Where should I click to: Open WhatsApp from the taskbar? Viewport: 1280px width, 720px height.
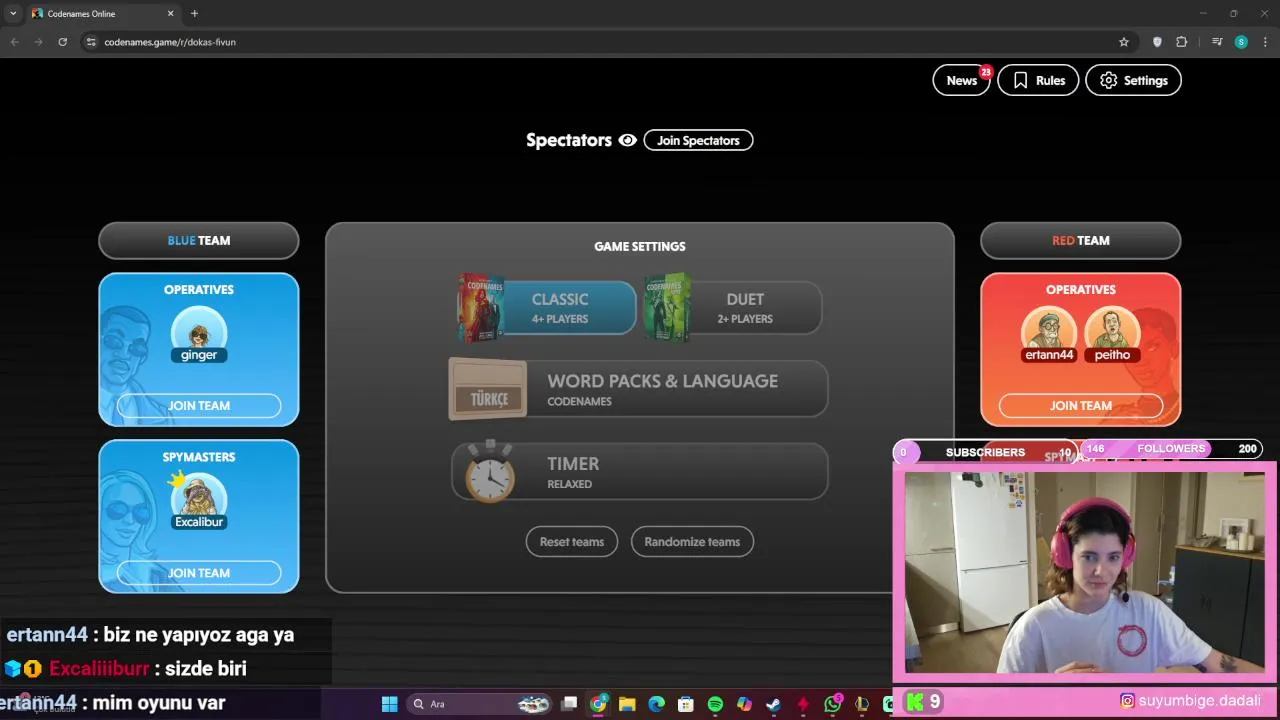tap(832, 704)
